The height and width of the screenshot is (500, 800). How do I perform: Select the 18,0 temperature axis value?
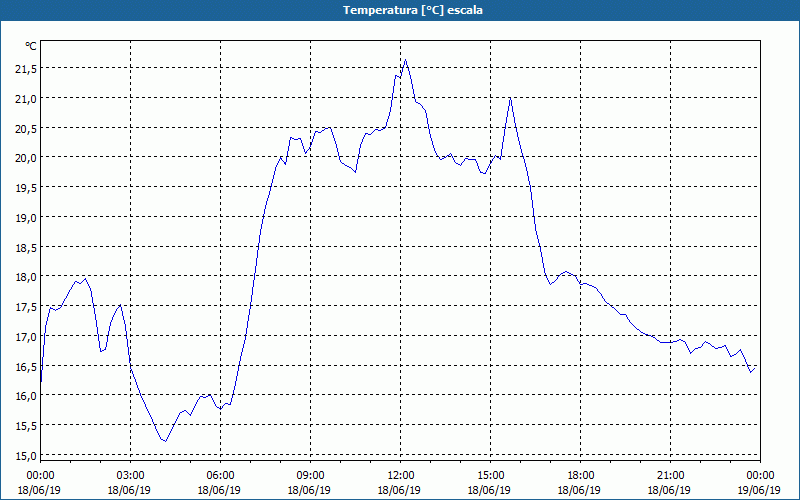coord(25,277)
